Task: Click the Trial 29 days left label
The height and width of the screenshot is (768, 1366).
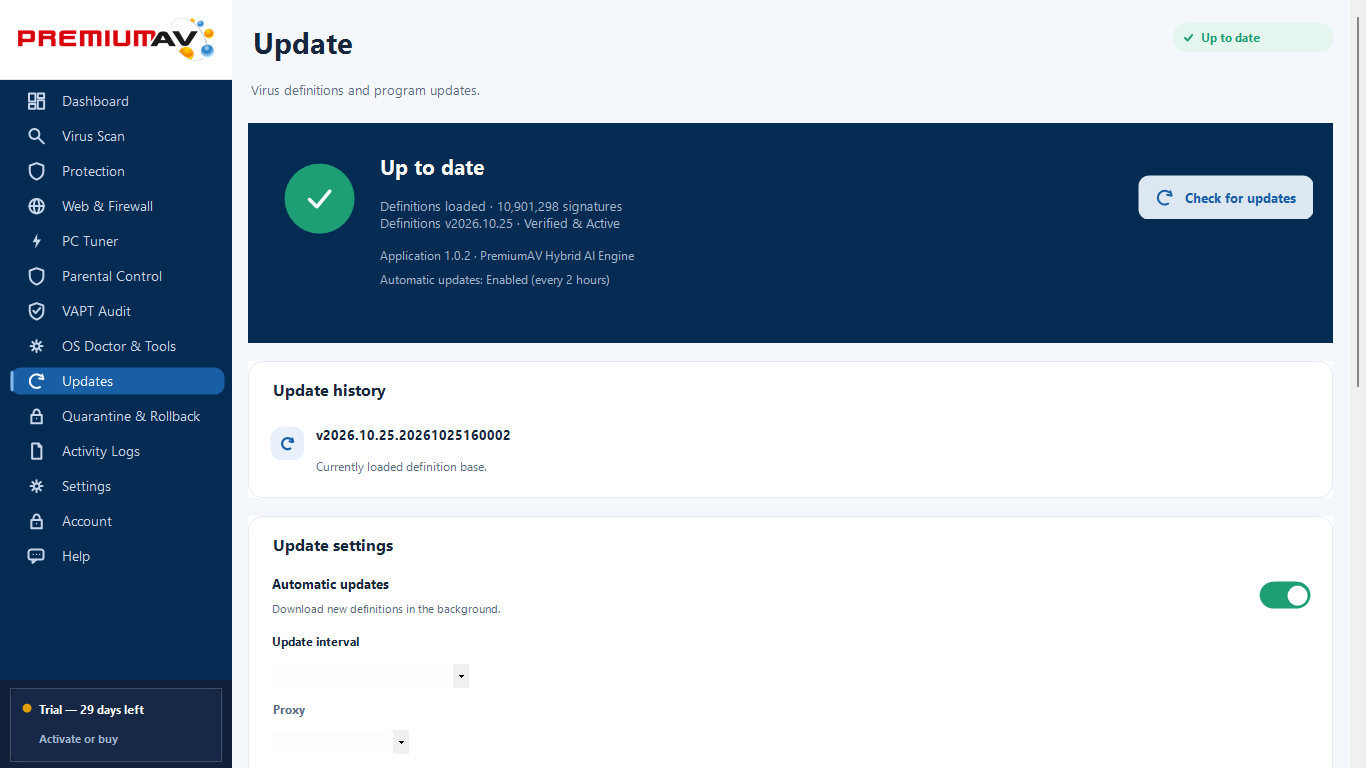Action: coord(91,710)
